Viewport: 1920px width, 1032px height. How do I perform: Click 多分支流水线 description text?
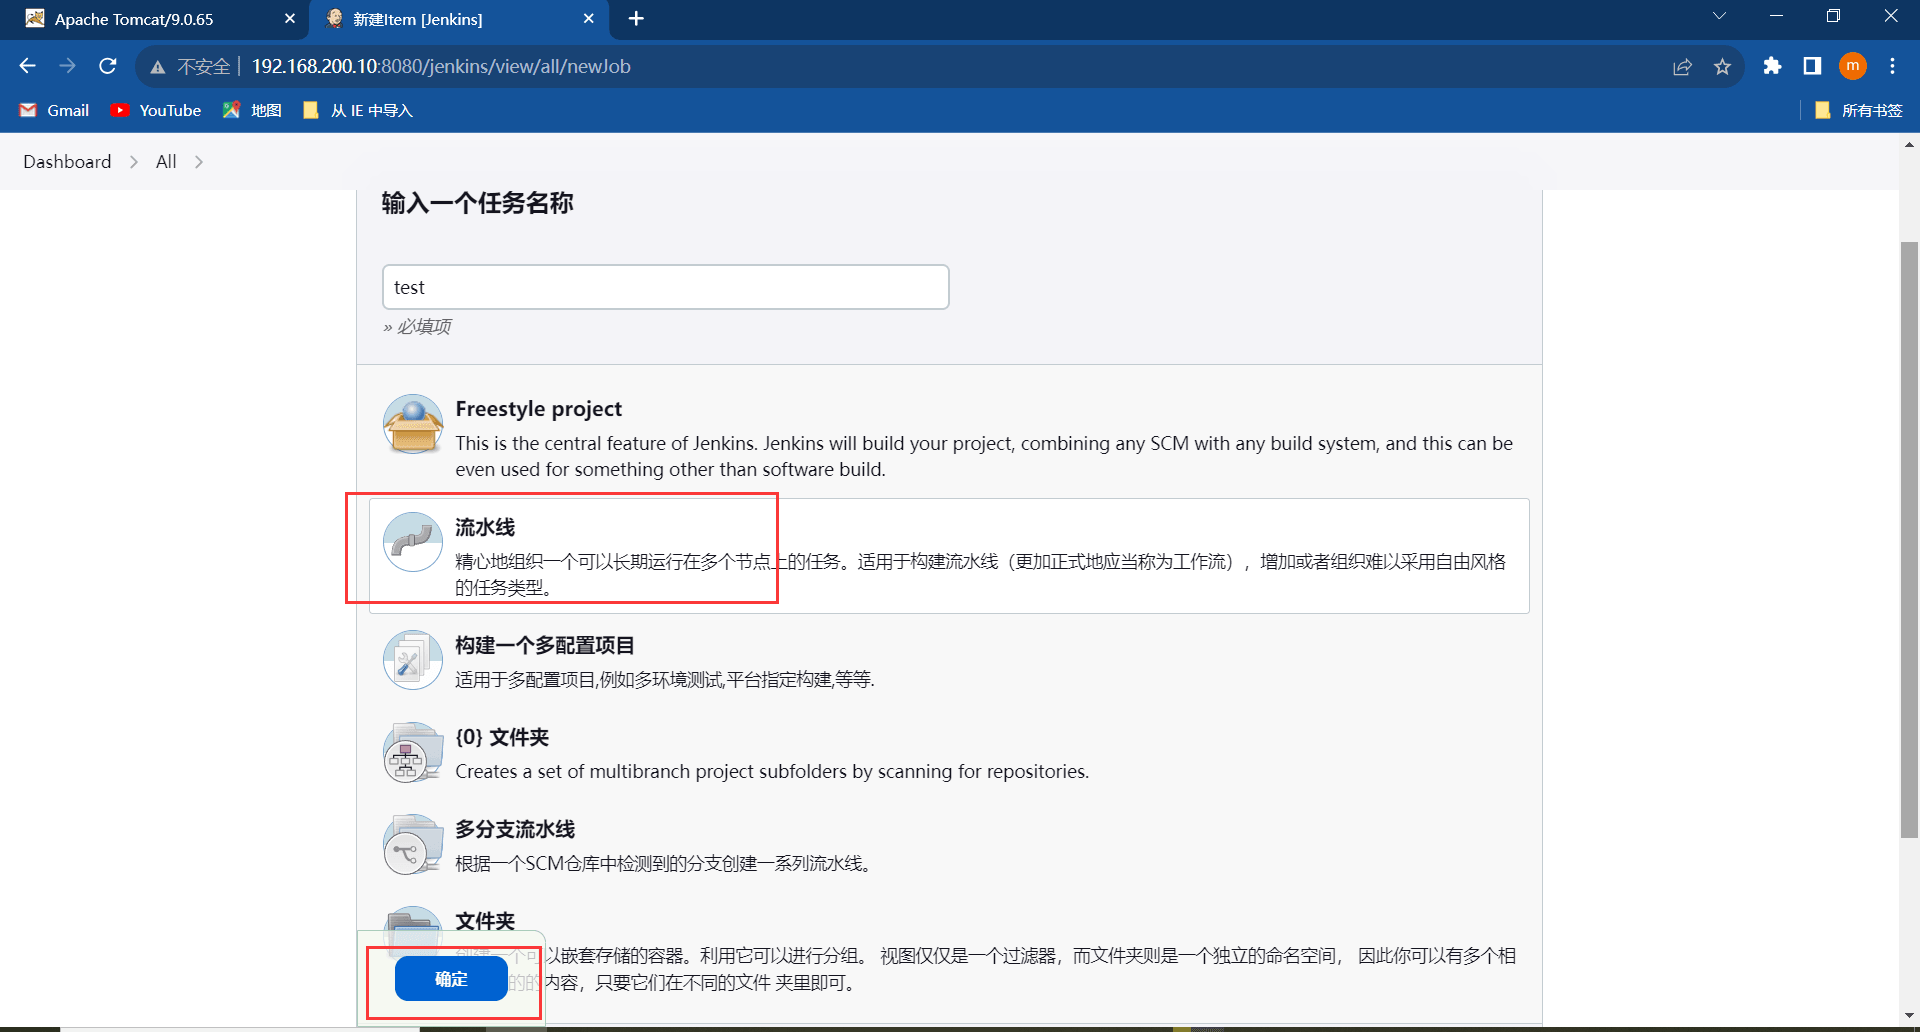[x=665, y=863]
